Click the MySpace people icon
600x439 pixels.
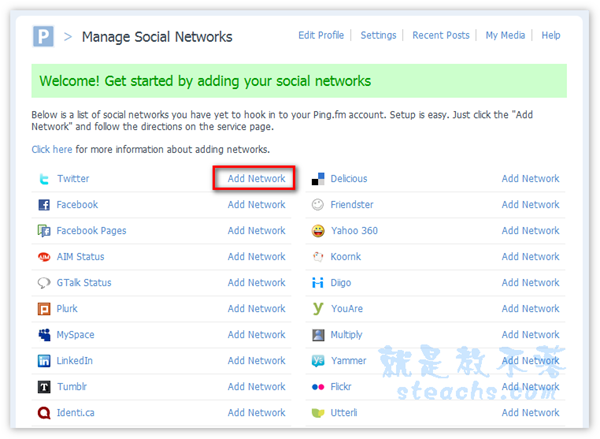coord(44,335)
